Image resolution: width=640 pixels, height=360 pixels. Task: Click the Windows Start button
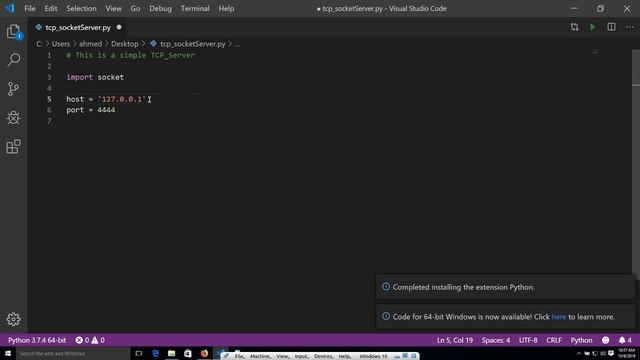click(x=8, y=353)
